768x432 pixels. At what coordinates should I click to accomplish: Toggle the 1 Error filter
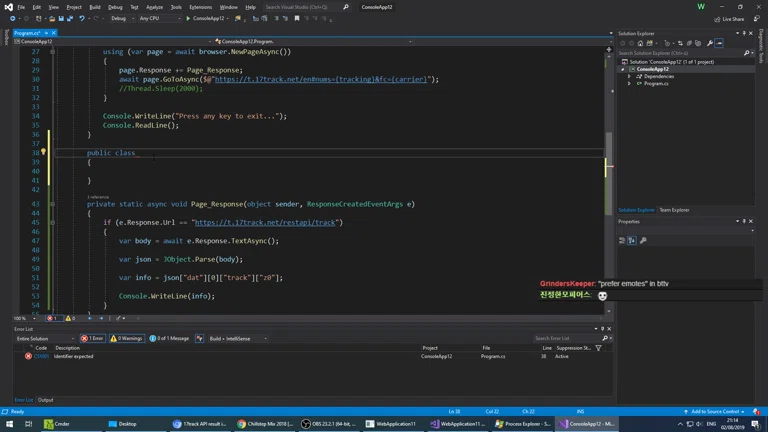pyautogui.click(x=92, y=338)
